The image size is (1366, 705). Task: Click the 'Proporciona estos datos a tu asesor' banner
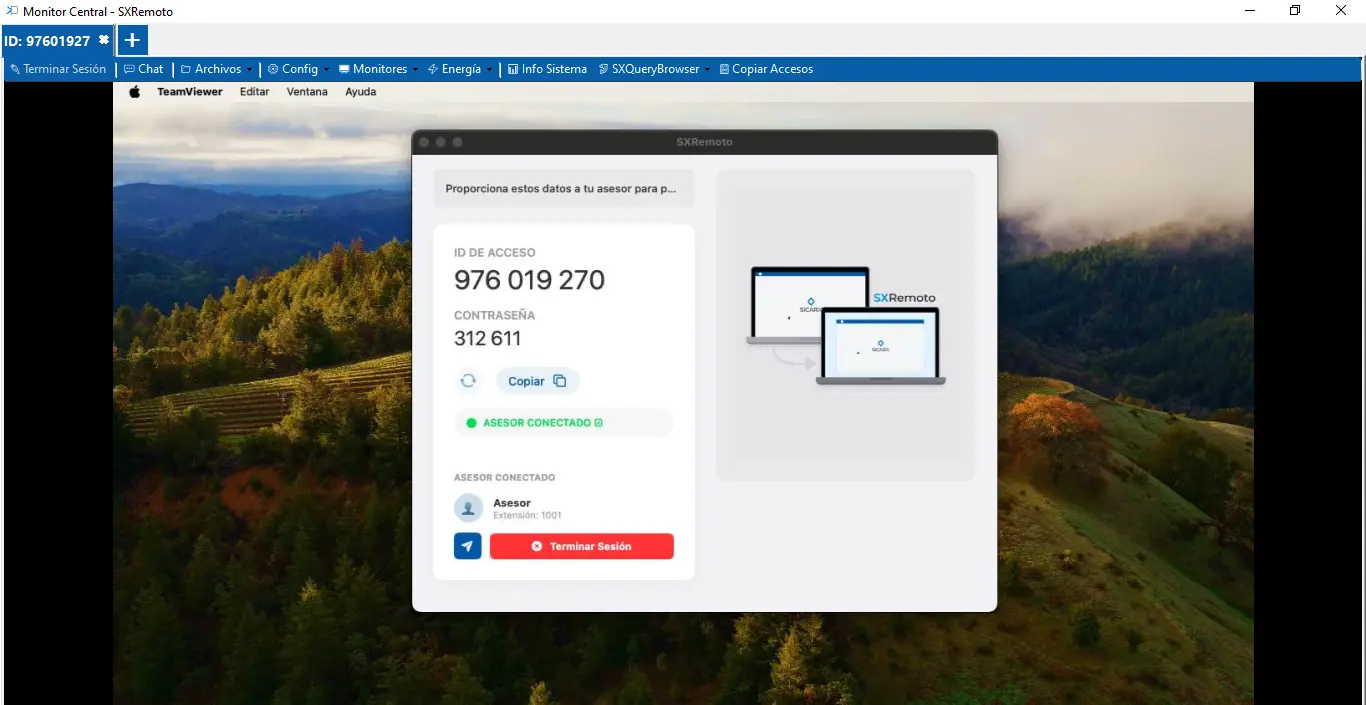pyautogui.click(x=563, y=188)
